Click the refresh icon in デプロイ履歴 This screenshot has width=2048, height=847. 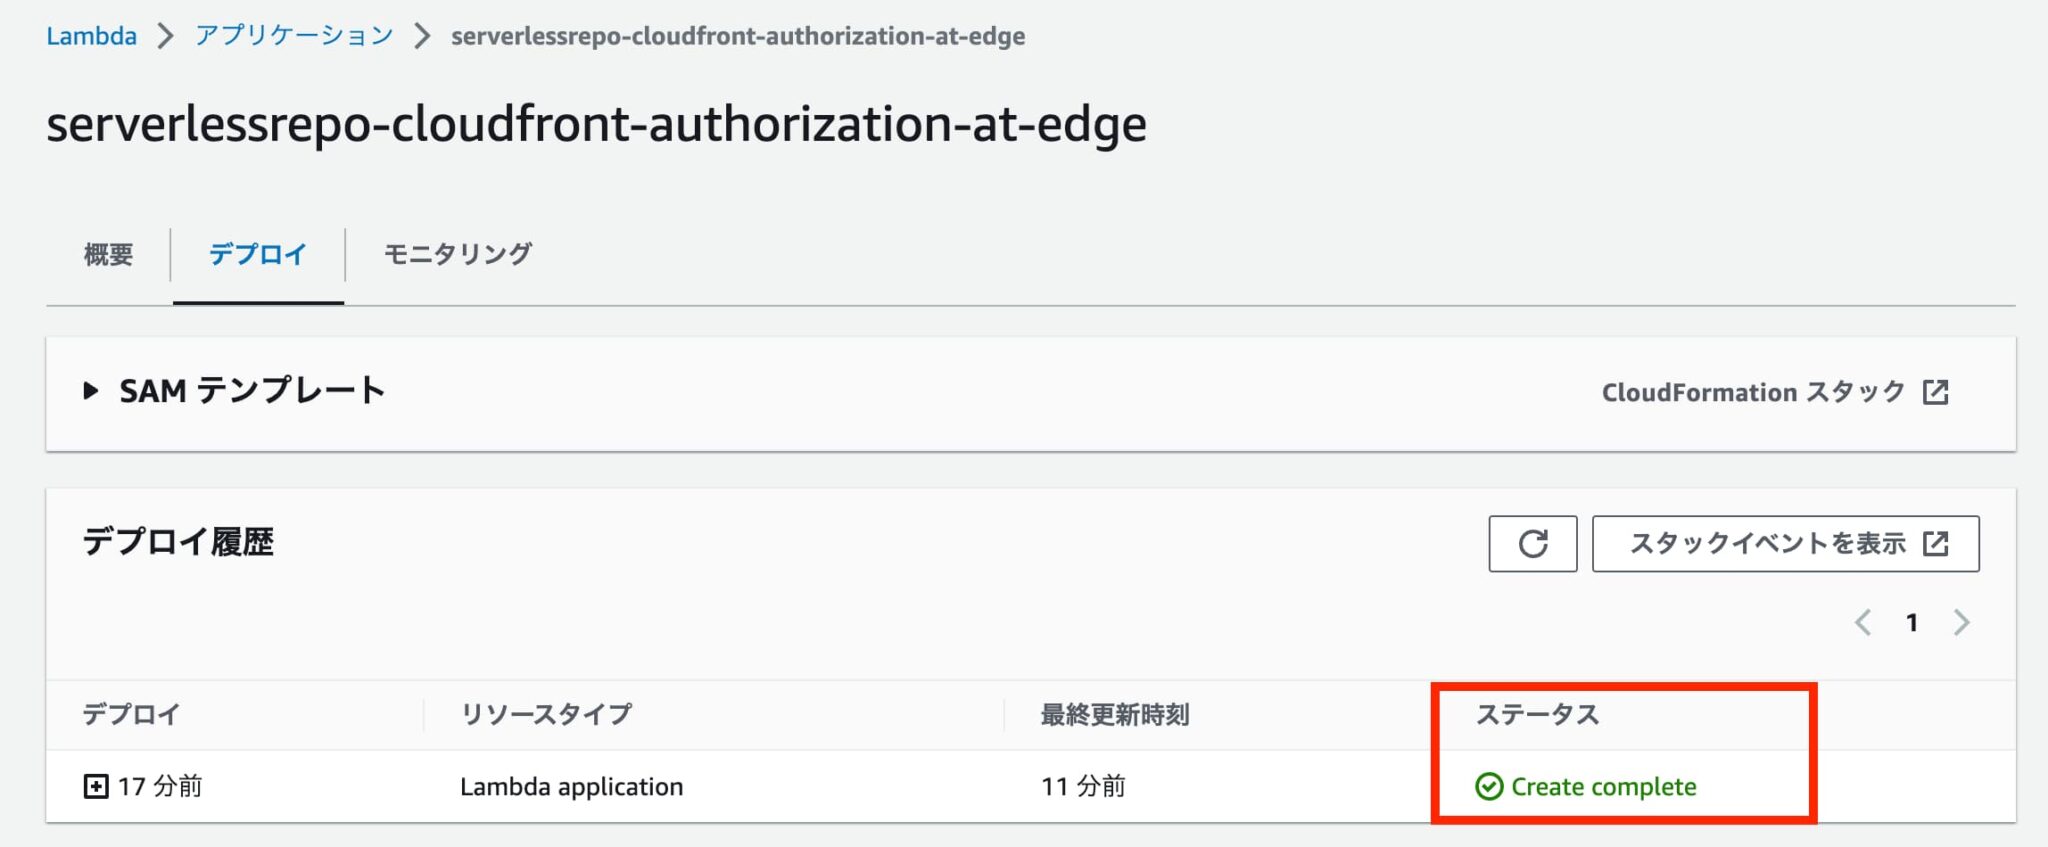(1532, 544)
